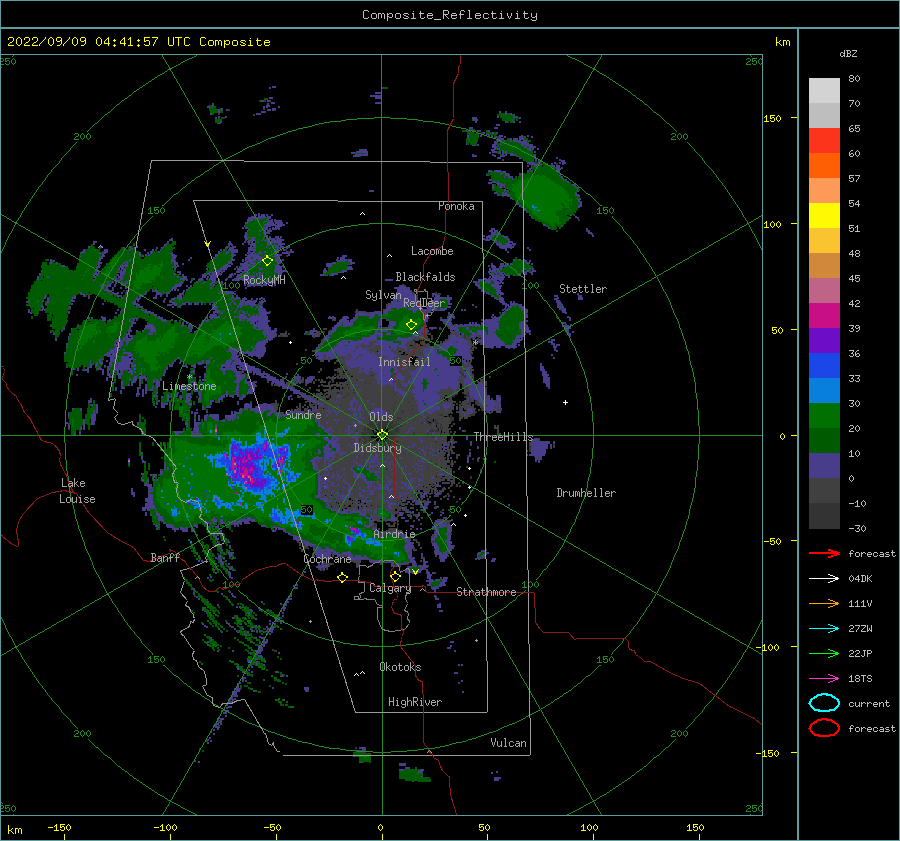Click the Lake Louise label
This screenshot has height=841, width=900.
click(x=77, y=491)
